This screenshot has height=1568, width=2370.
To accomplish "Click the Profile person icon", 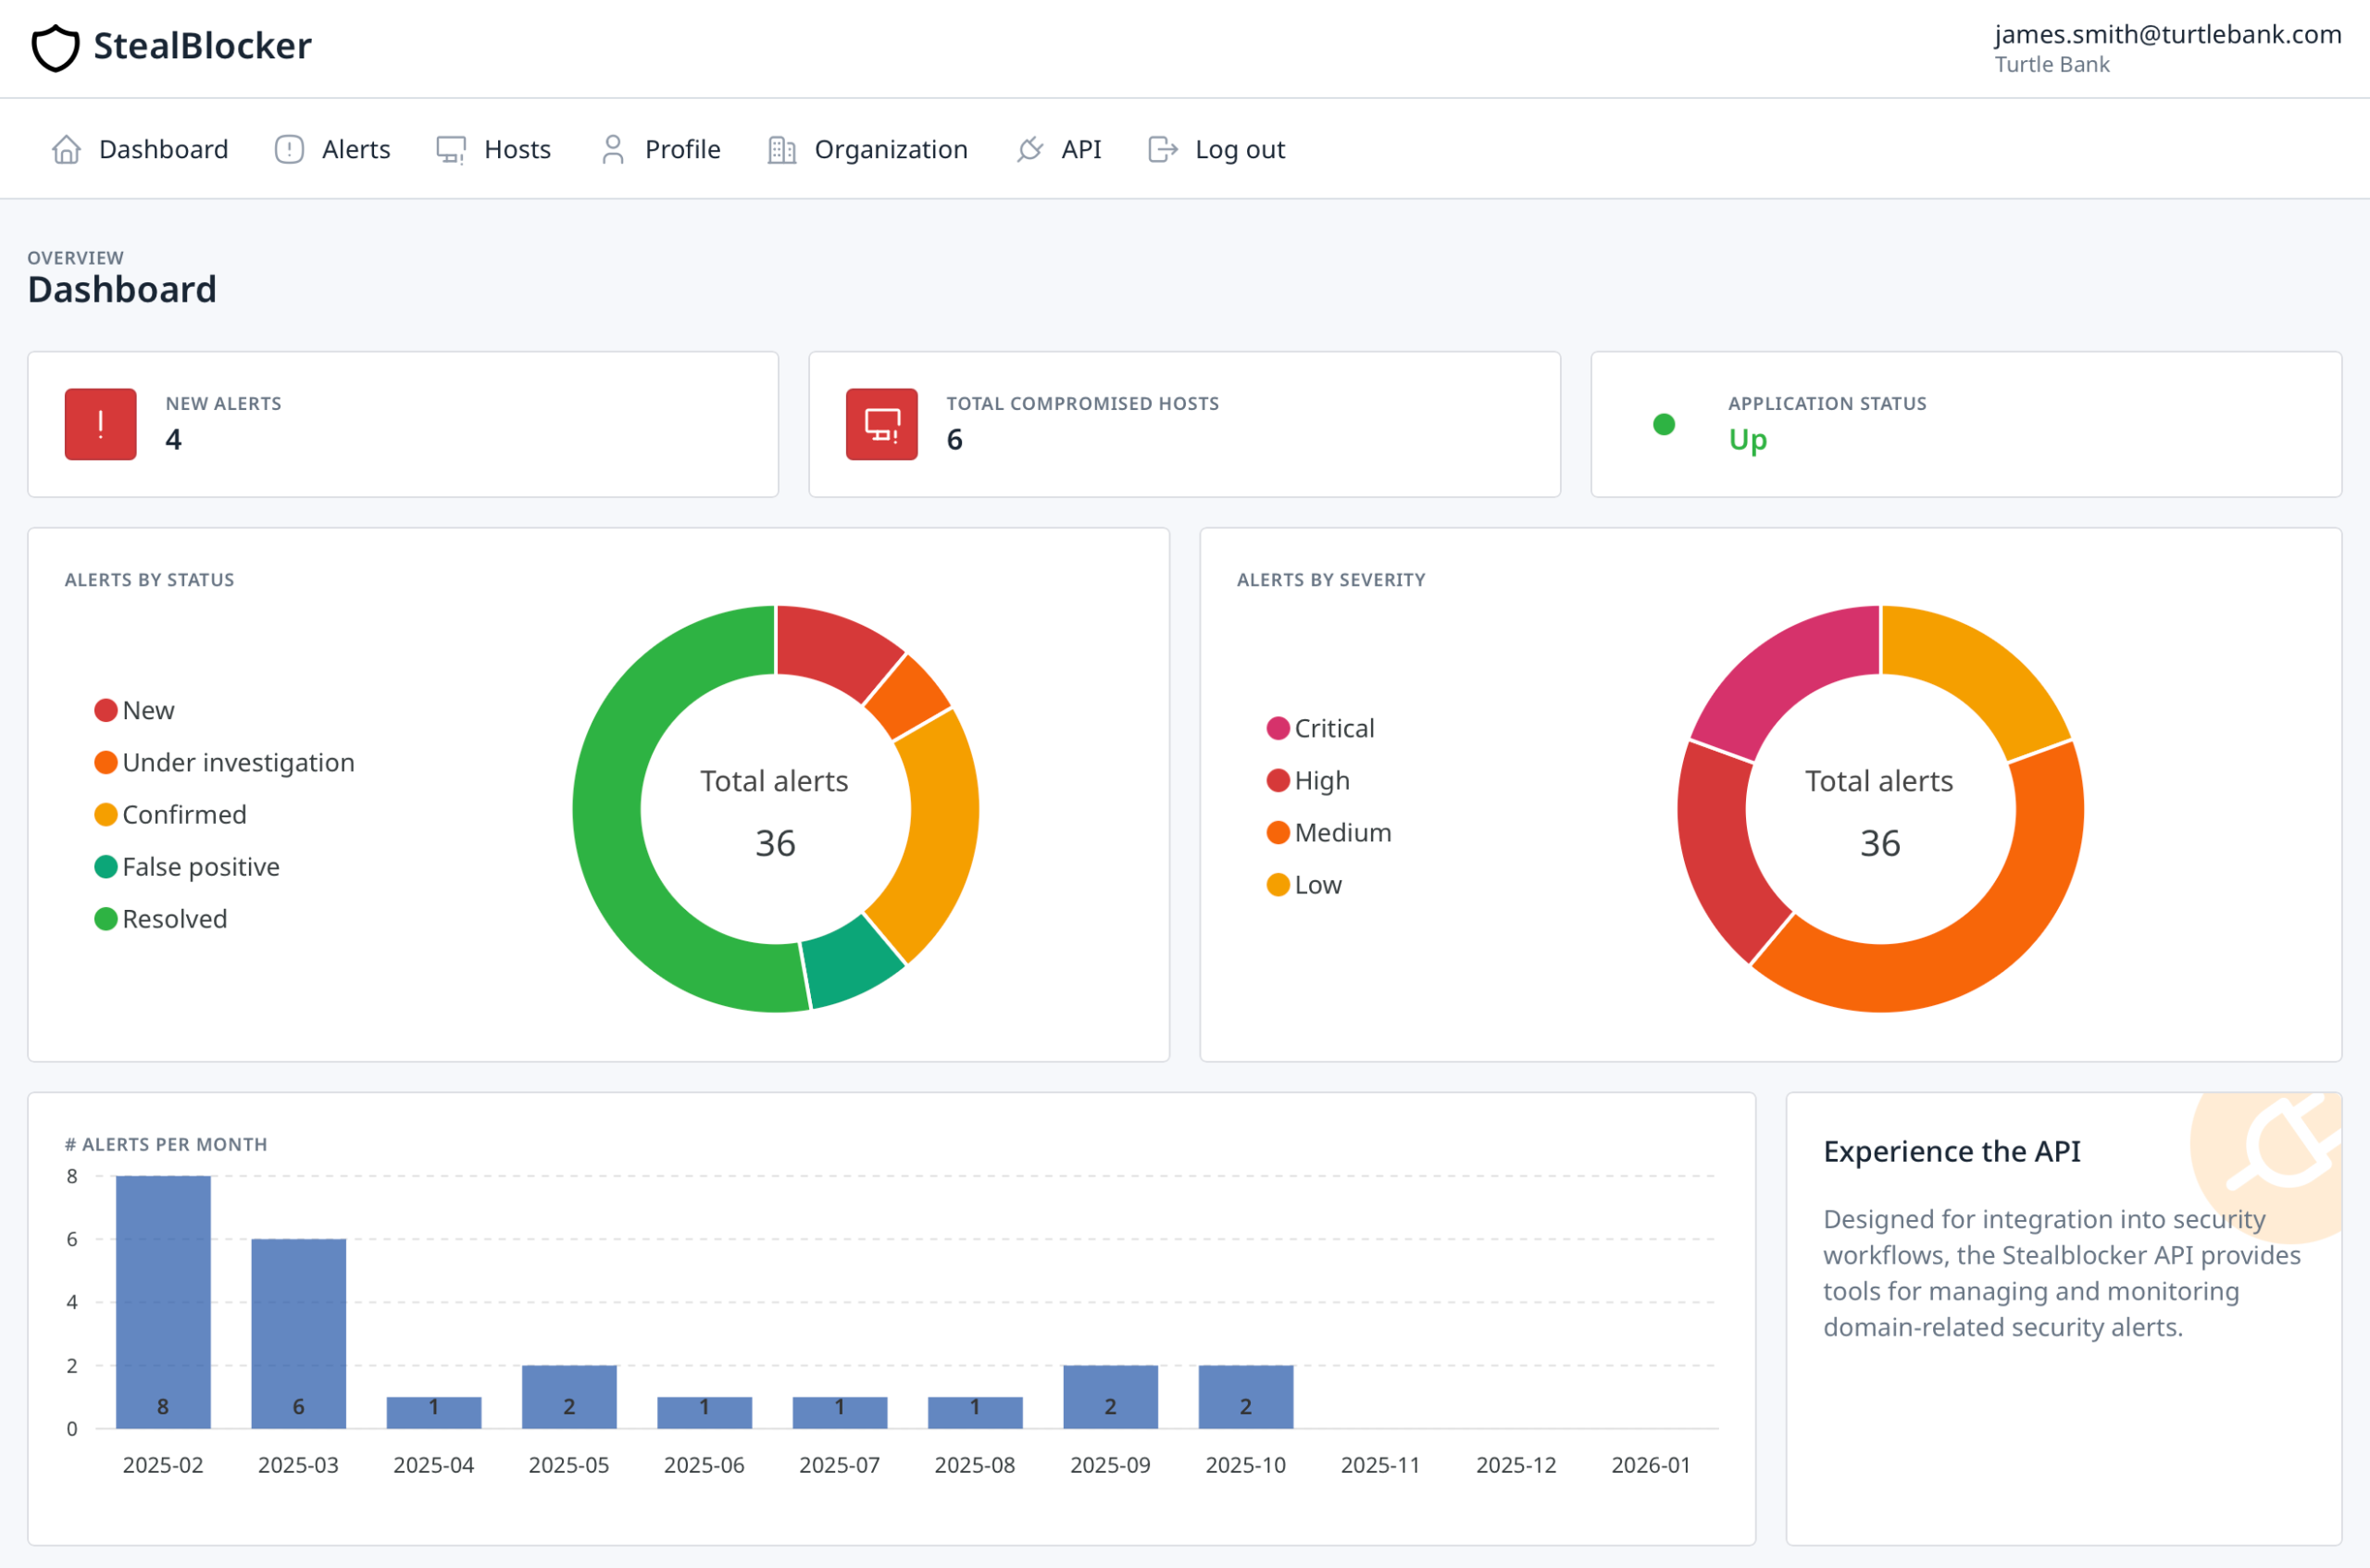I will tap(613, 149).
